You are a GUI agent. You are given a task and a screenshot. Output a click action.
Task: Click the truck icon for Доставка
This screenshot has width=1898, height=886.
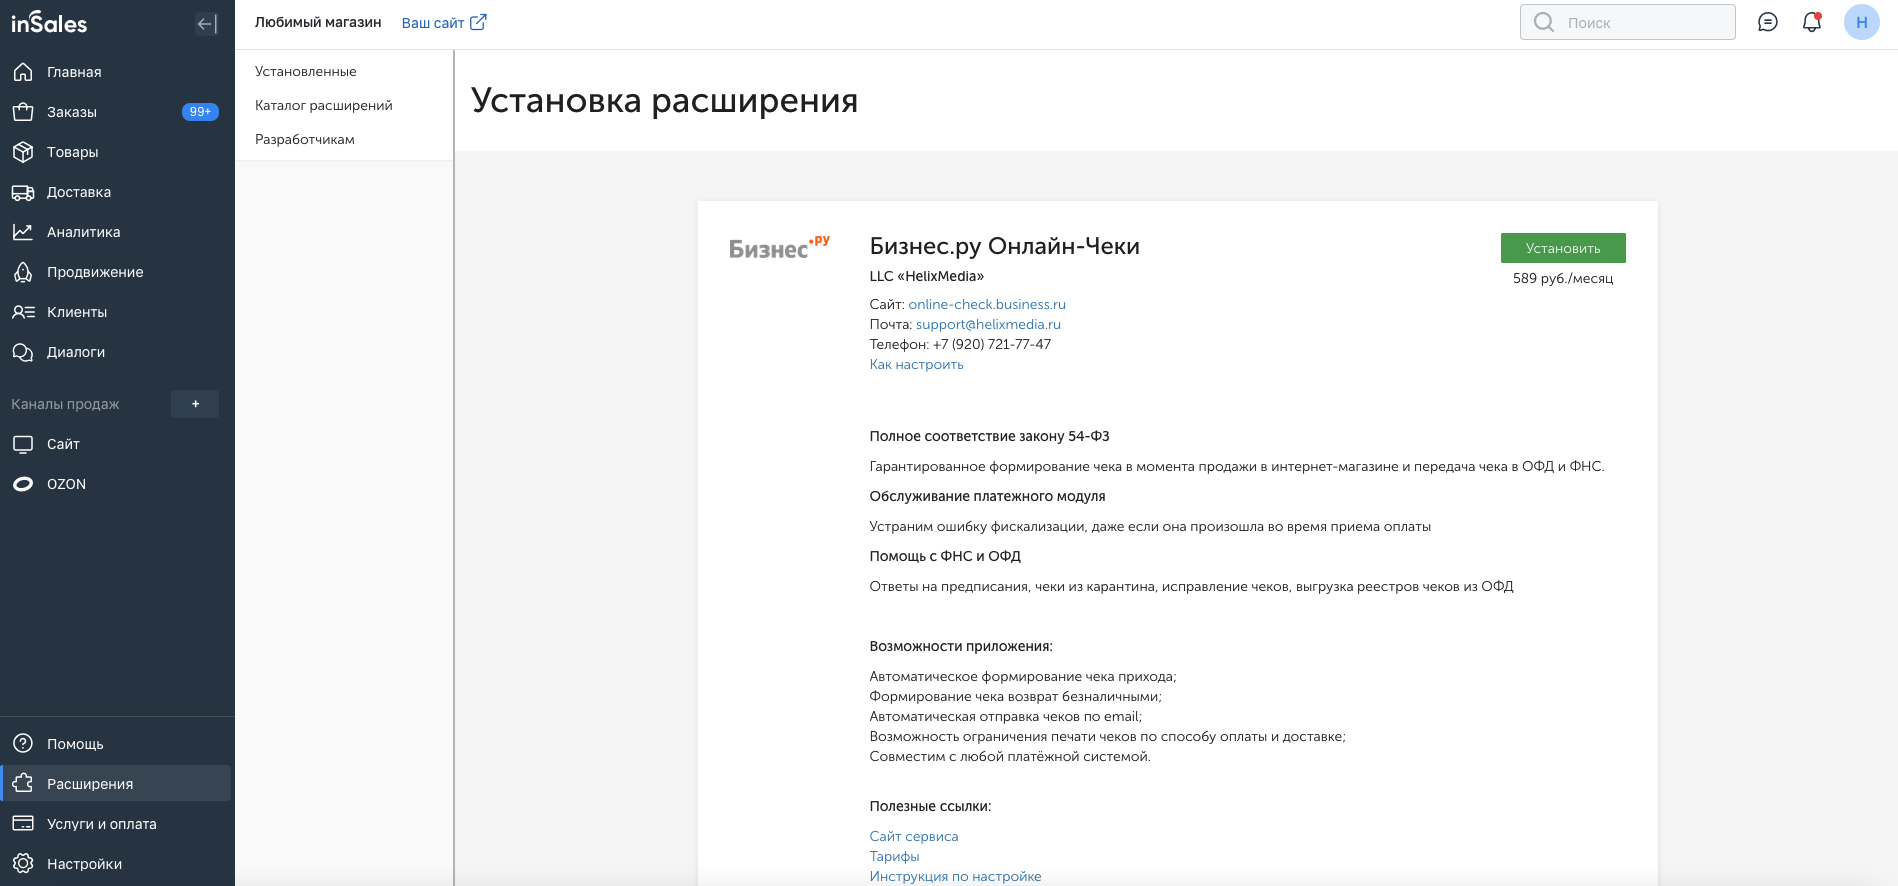23,192
